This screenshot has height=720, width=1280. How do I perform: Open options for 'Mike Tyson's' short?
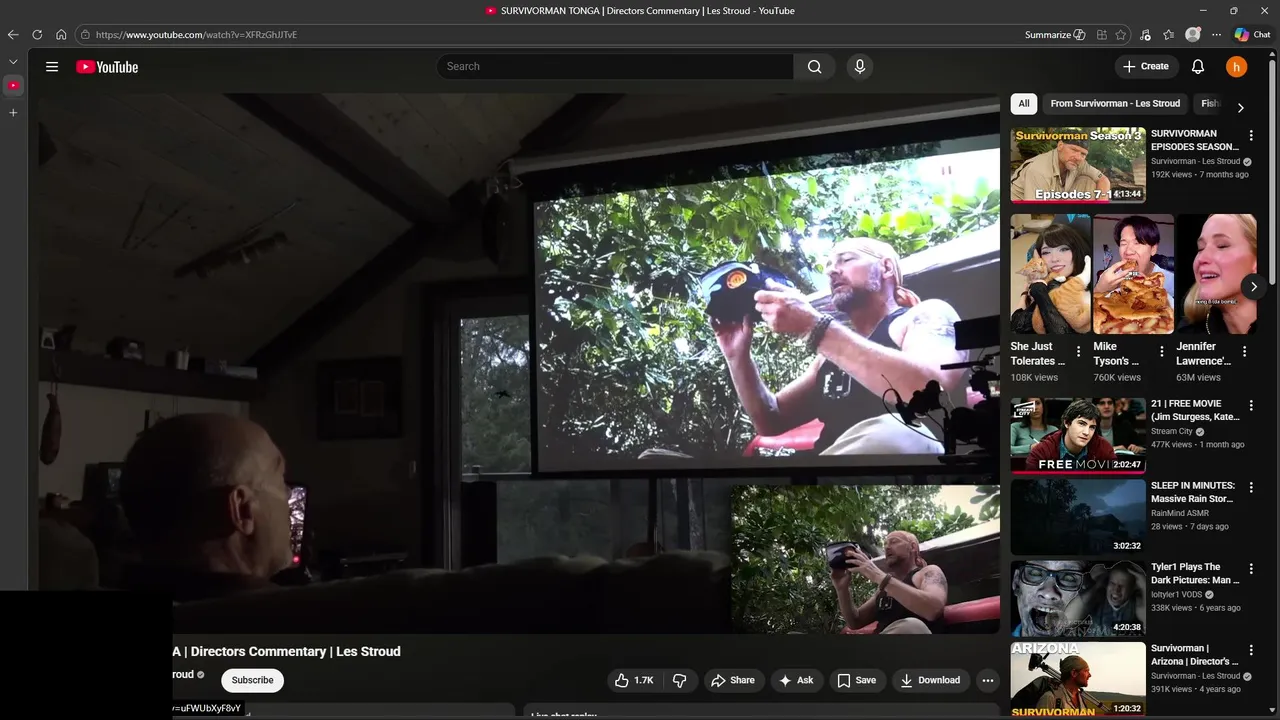click(x=1161, y=352)
